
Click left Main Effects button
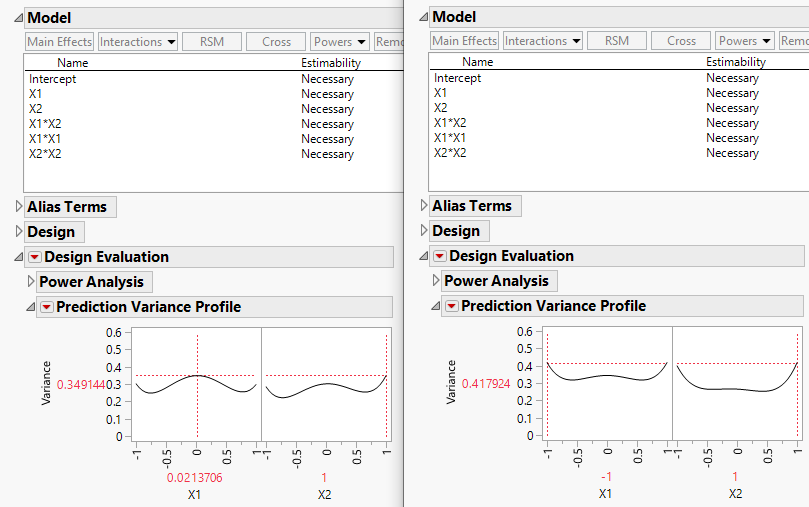click(60, 42)
